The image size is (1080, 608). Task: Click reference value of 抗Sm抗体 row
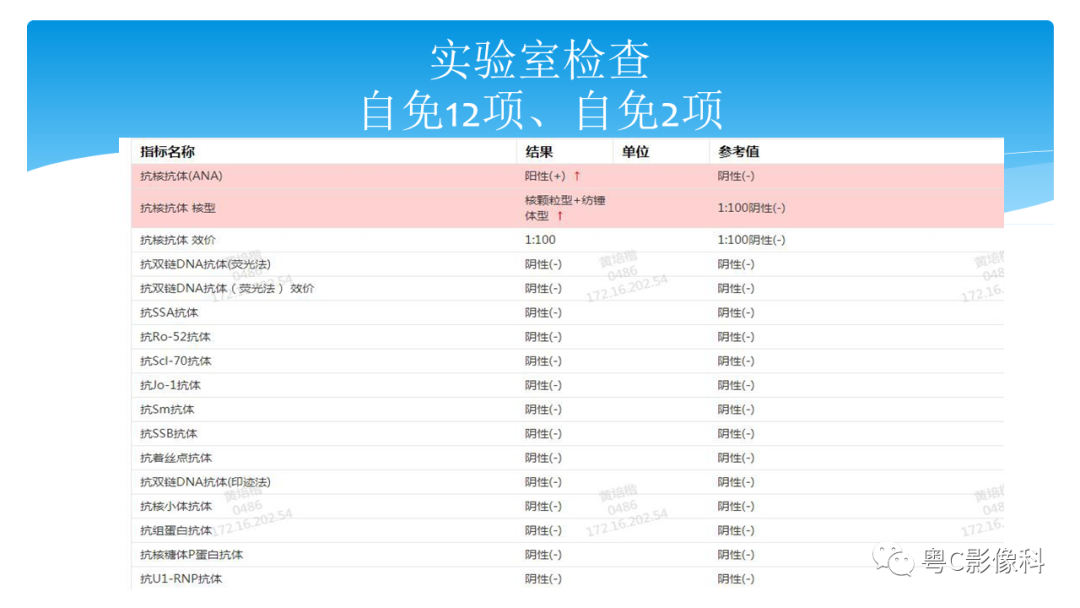point(736,410)
